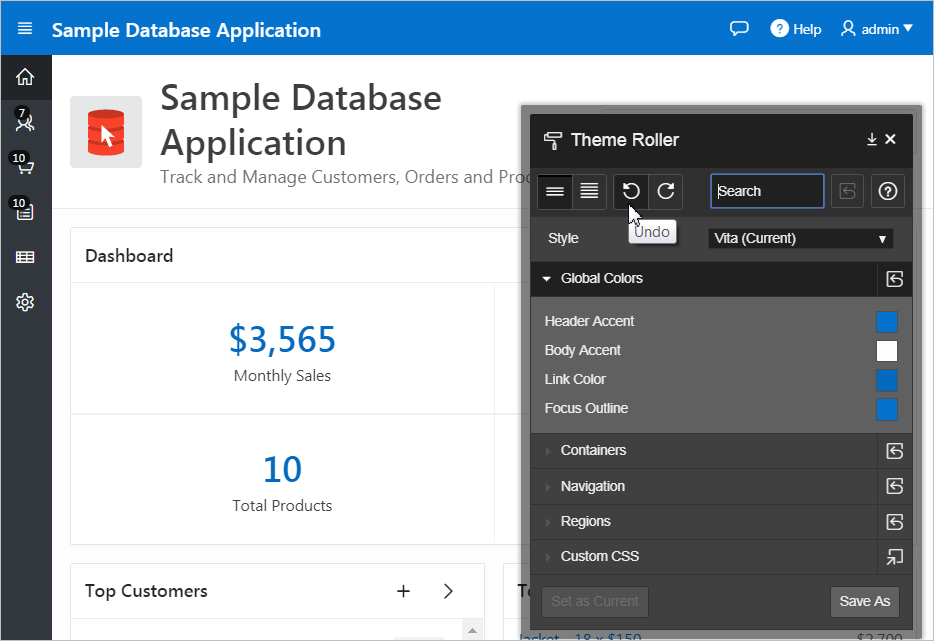This screenshot has width=934, height=641.
Task: Expand the Containers section
Action: click(593, 451)
